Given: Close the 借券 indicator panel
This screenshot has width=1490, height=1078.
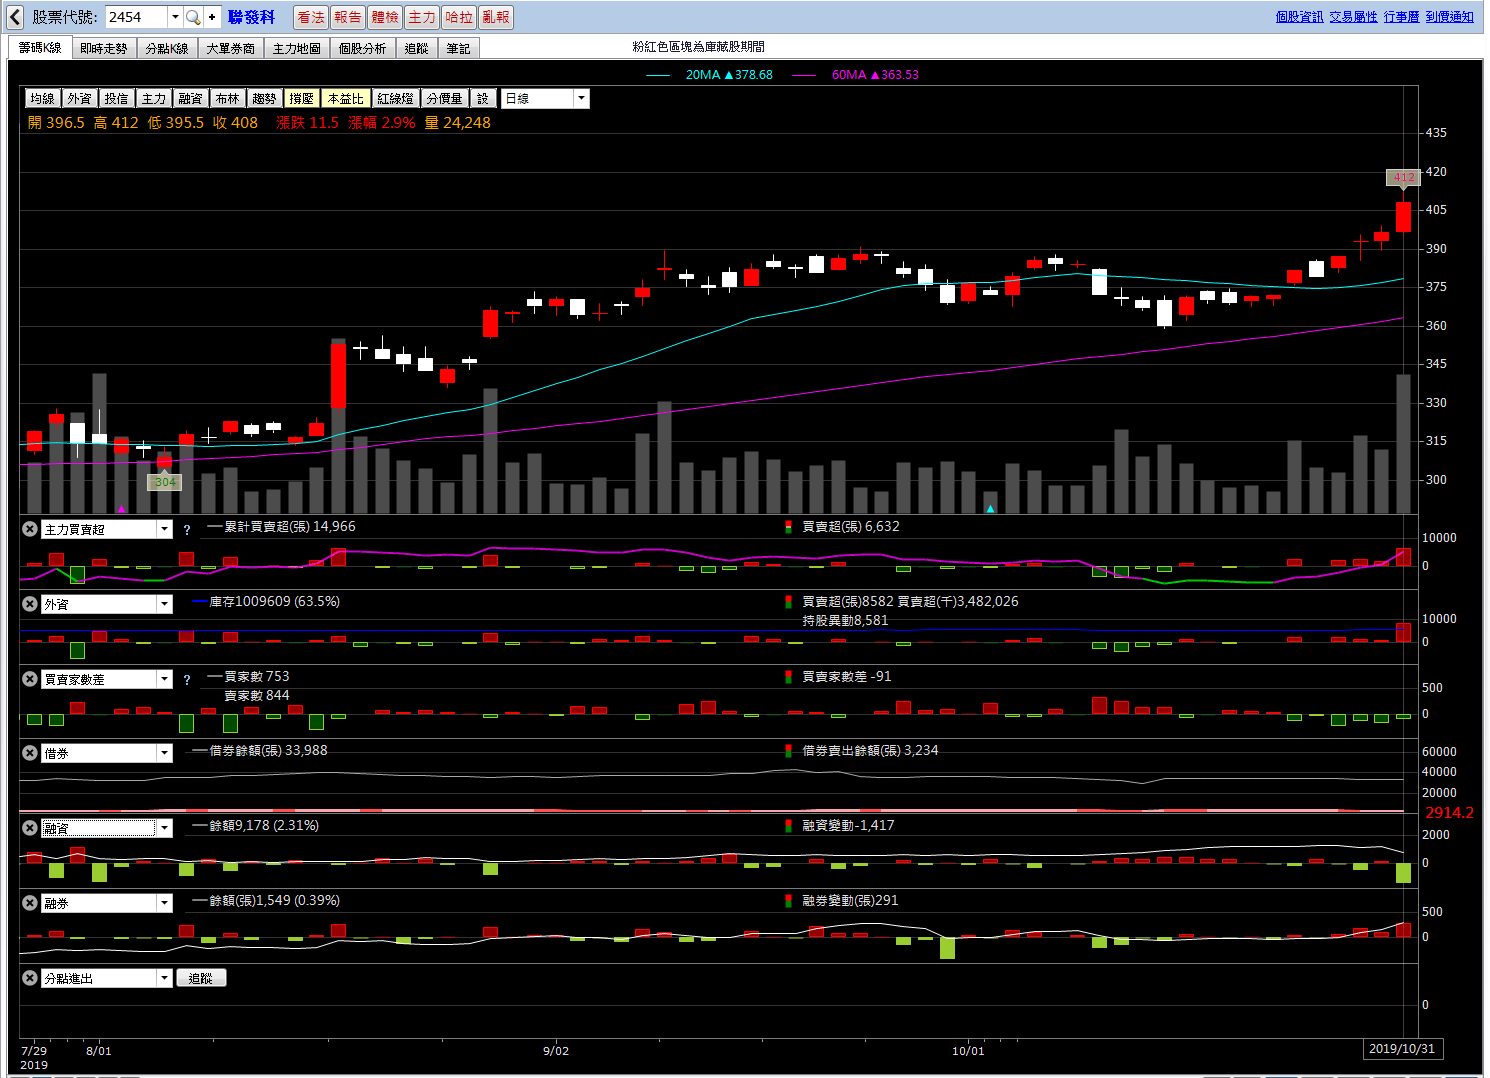Looking at the screenshot, I should pos(30,753).
